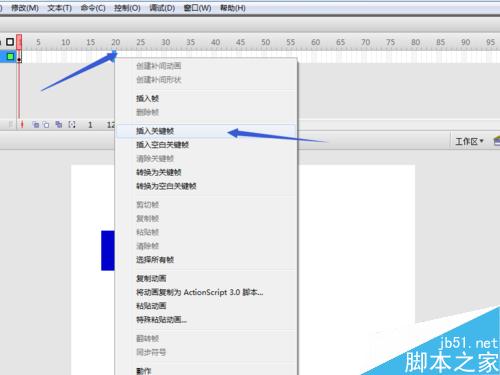This screenshot has height=375, width=500.
Task: Open the 帮助(H) menu
Action: (x=233, y=8)
